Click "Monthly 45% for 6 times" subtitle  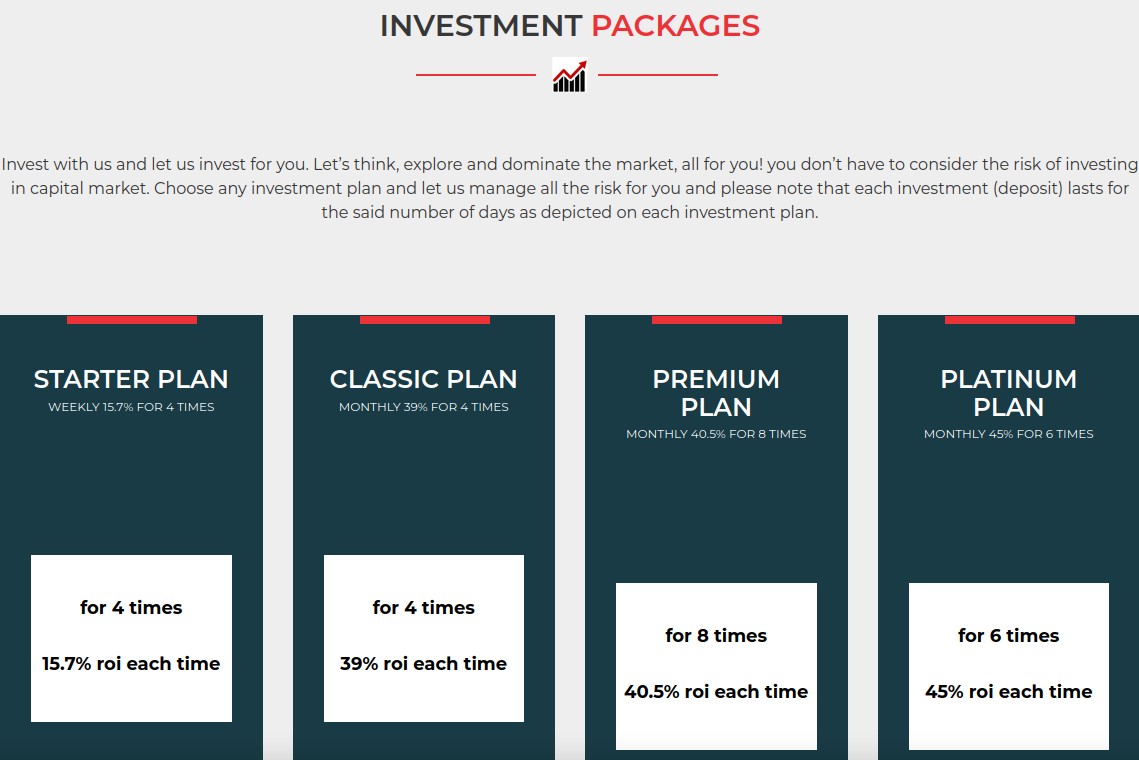1008,434
